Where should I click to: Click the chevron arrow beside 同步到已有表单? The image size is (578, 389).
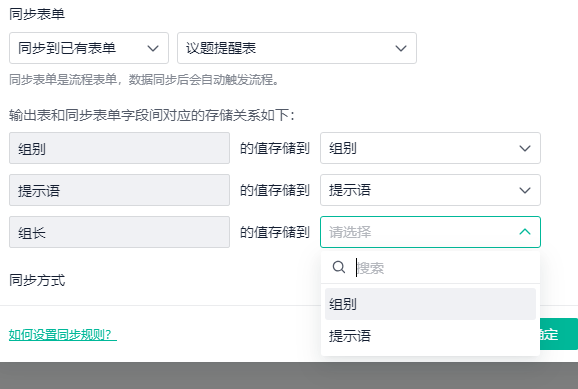(153, 48)
